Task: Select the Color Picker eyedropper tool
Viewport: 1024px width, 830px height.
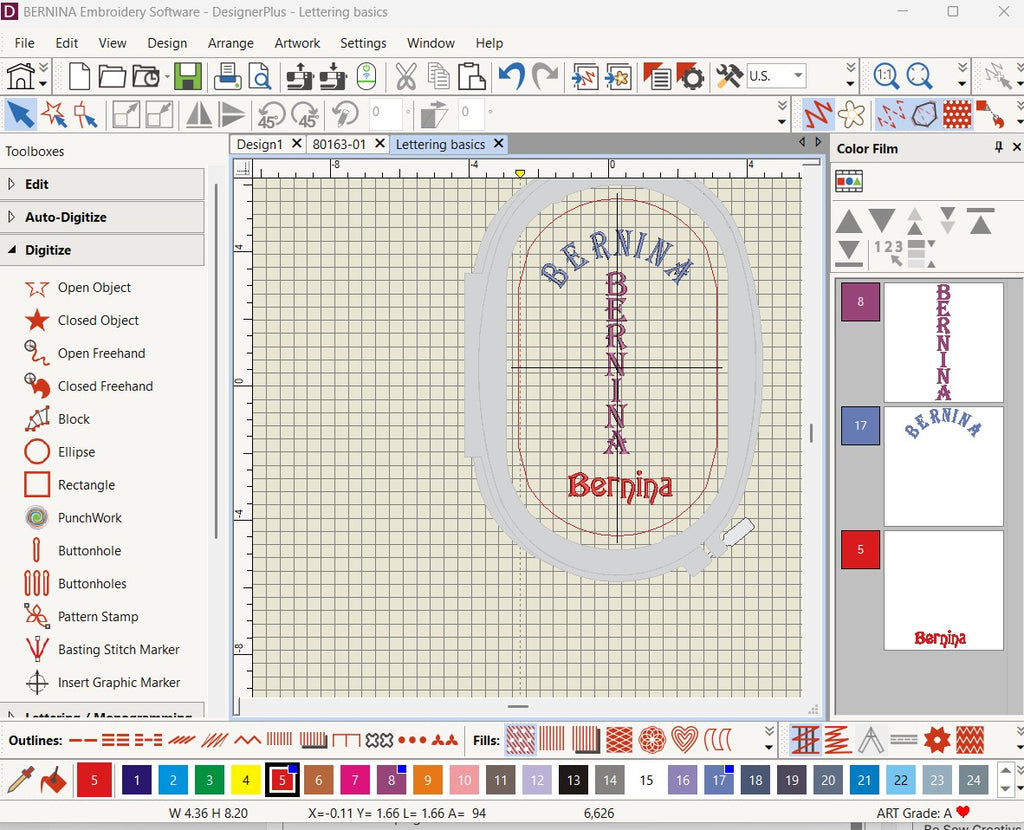Action: click(22, 780)
